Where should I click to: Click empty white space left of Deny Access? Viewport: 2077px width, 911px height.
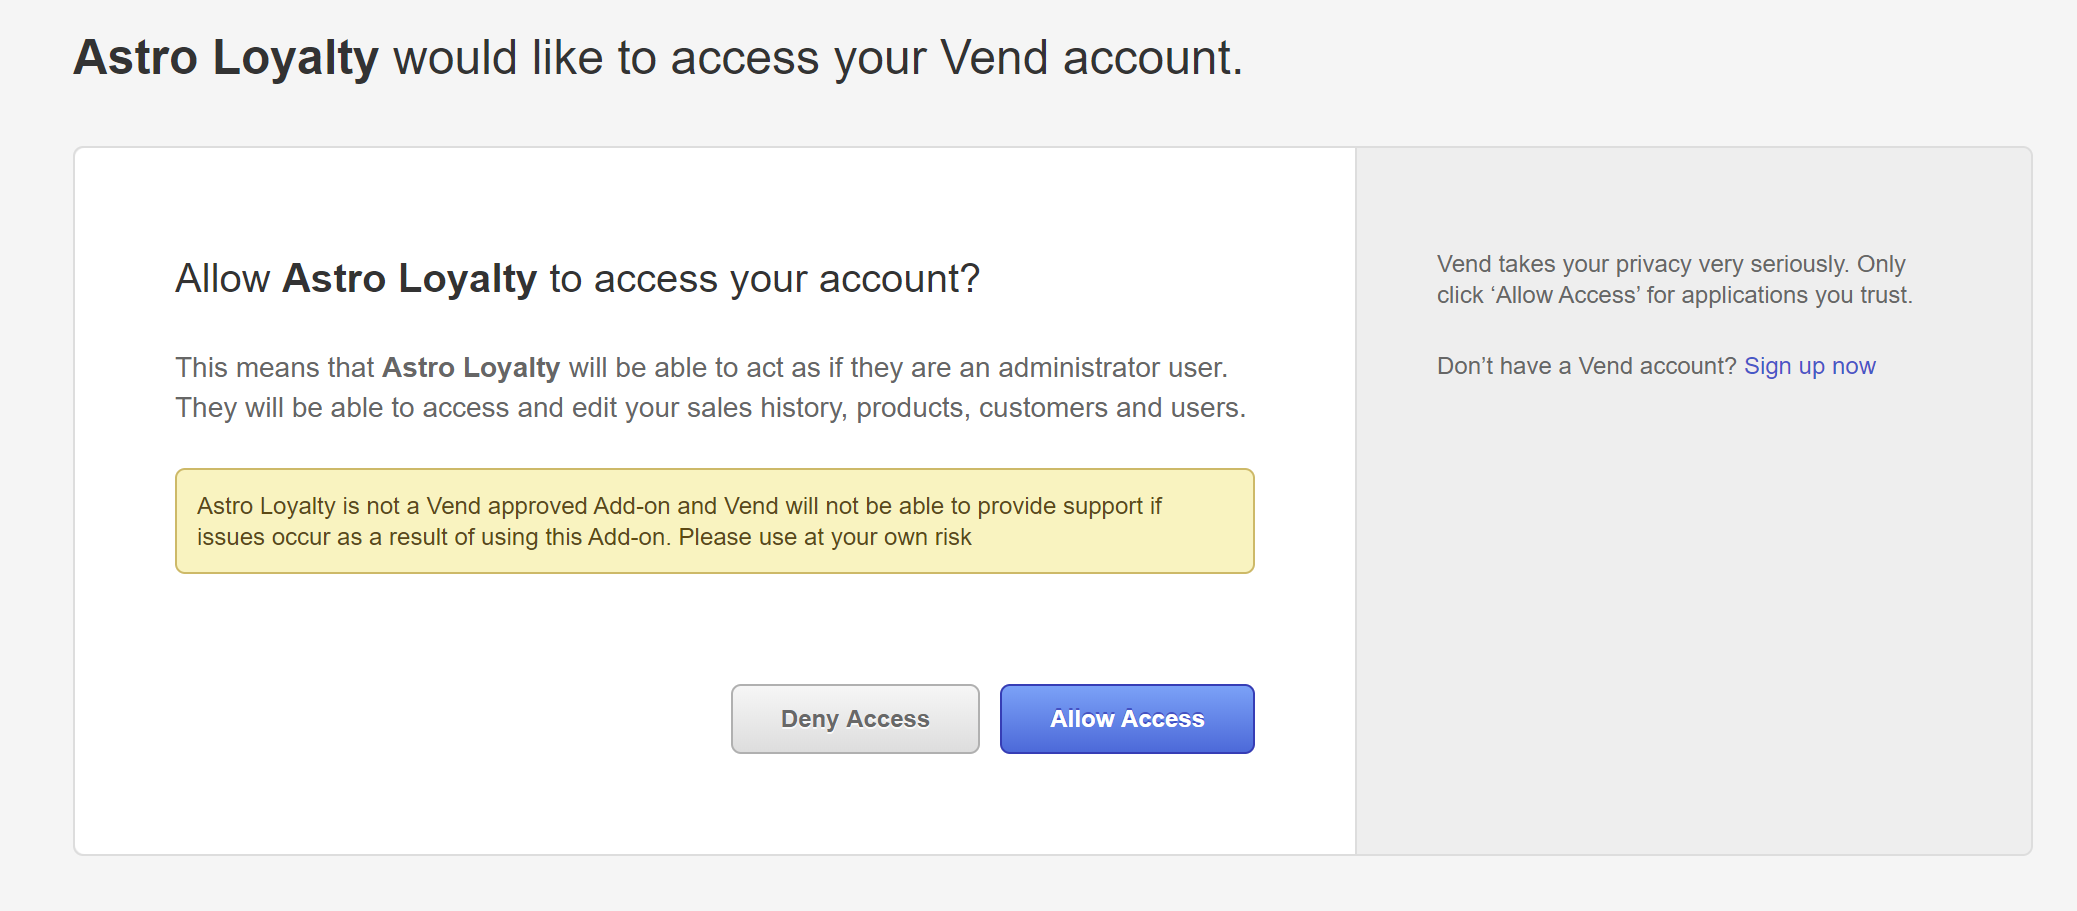(450, 719)
